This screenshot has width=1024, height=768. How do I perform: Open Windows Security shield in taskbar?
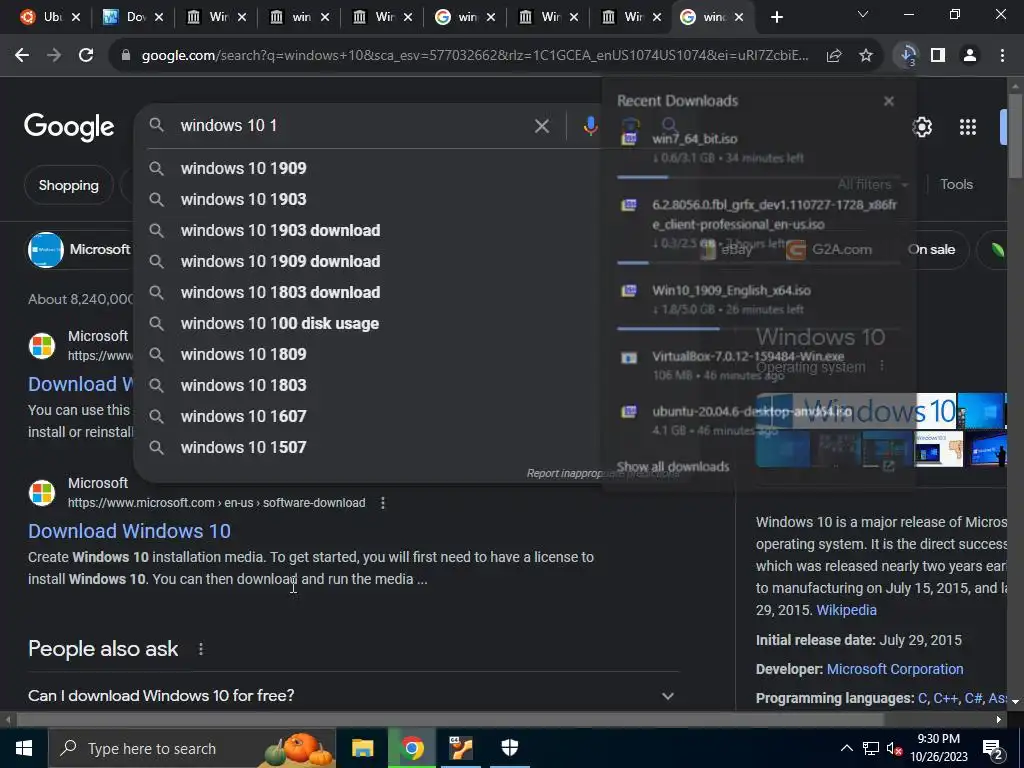click(x=510, y=748)
